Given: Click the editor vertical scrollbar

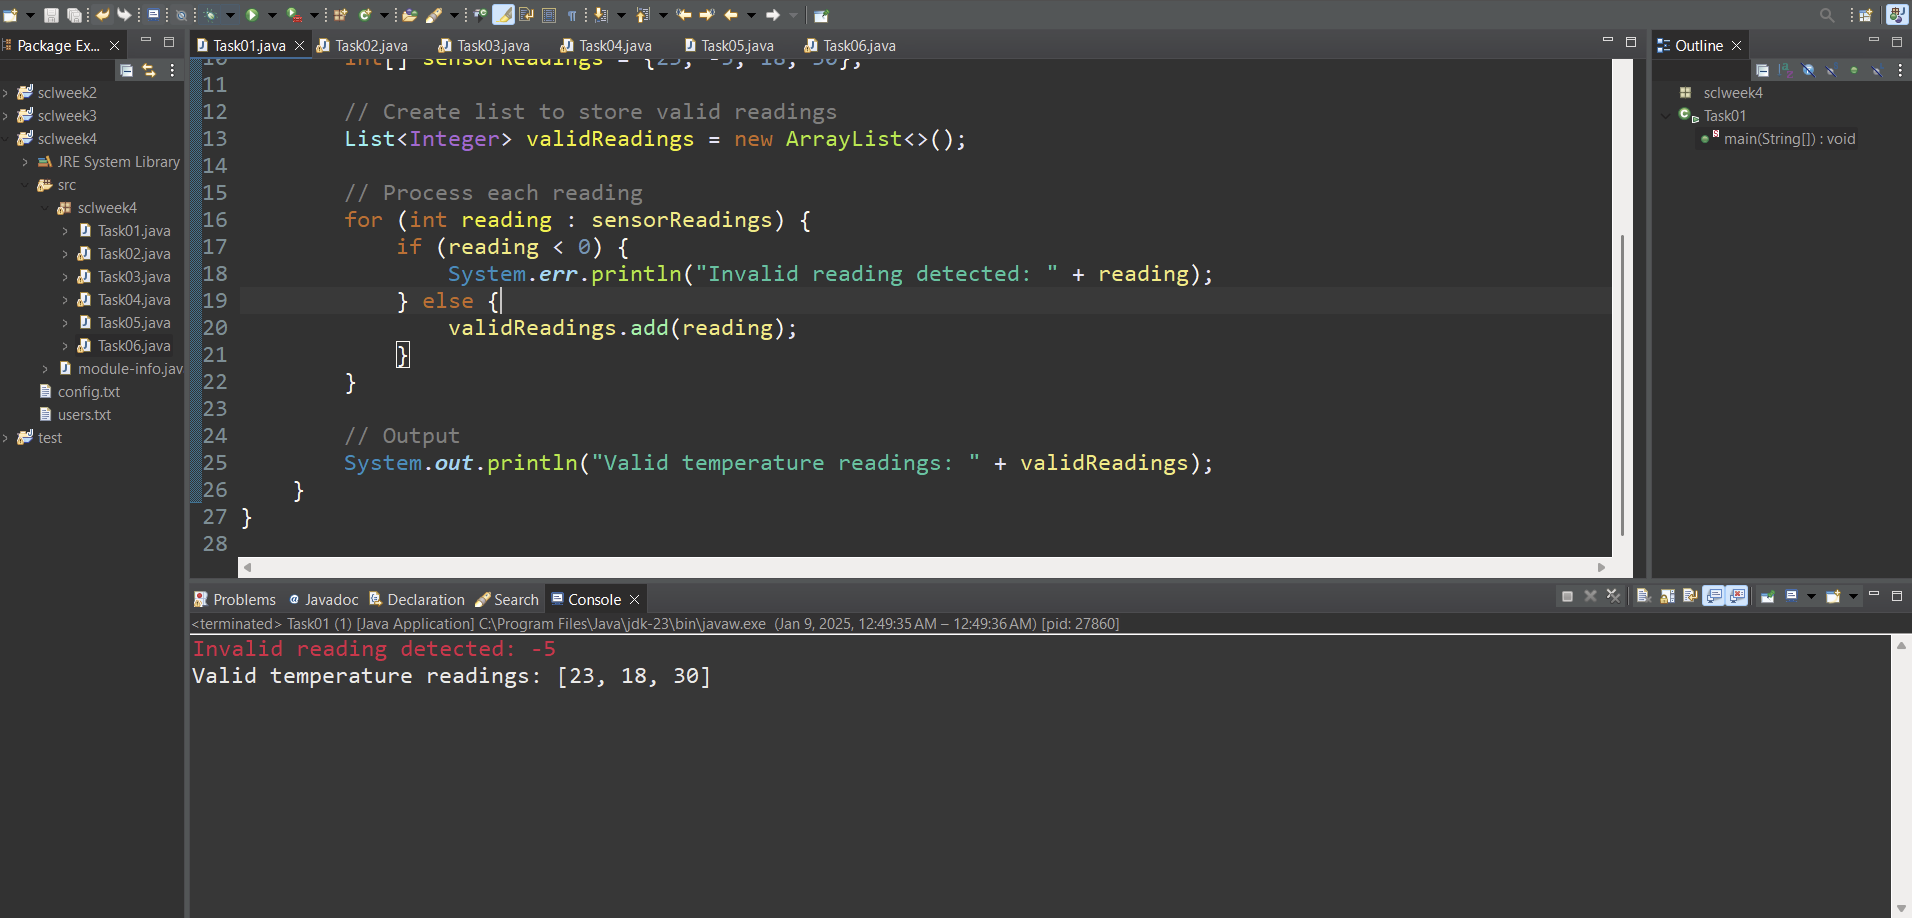Looking at the screenshot, I should click(x=1622, y=385).
